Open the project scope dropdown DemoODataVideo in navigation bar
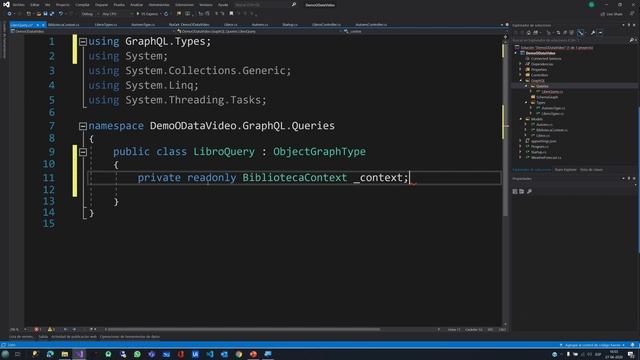This screenshot has height=360, width=640. pyautogui.click(x=92, y=31)
